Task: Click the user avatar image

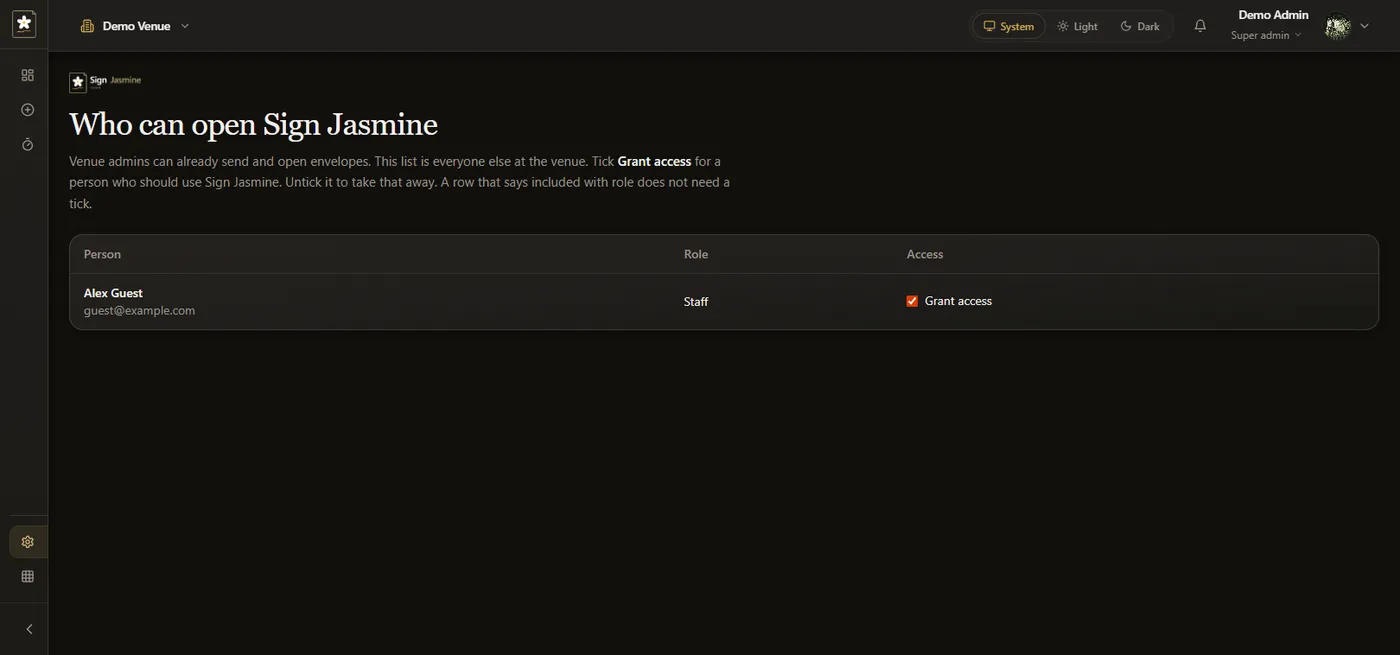Action: (x=1338, y=26)
